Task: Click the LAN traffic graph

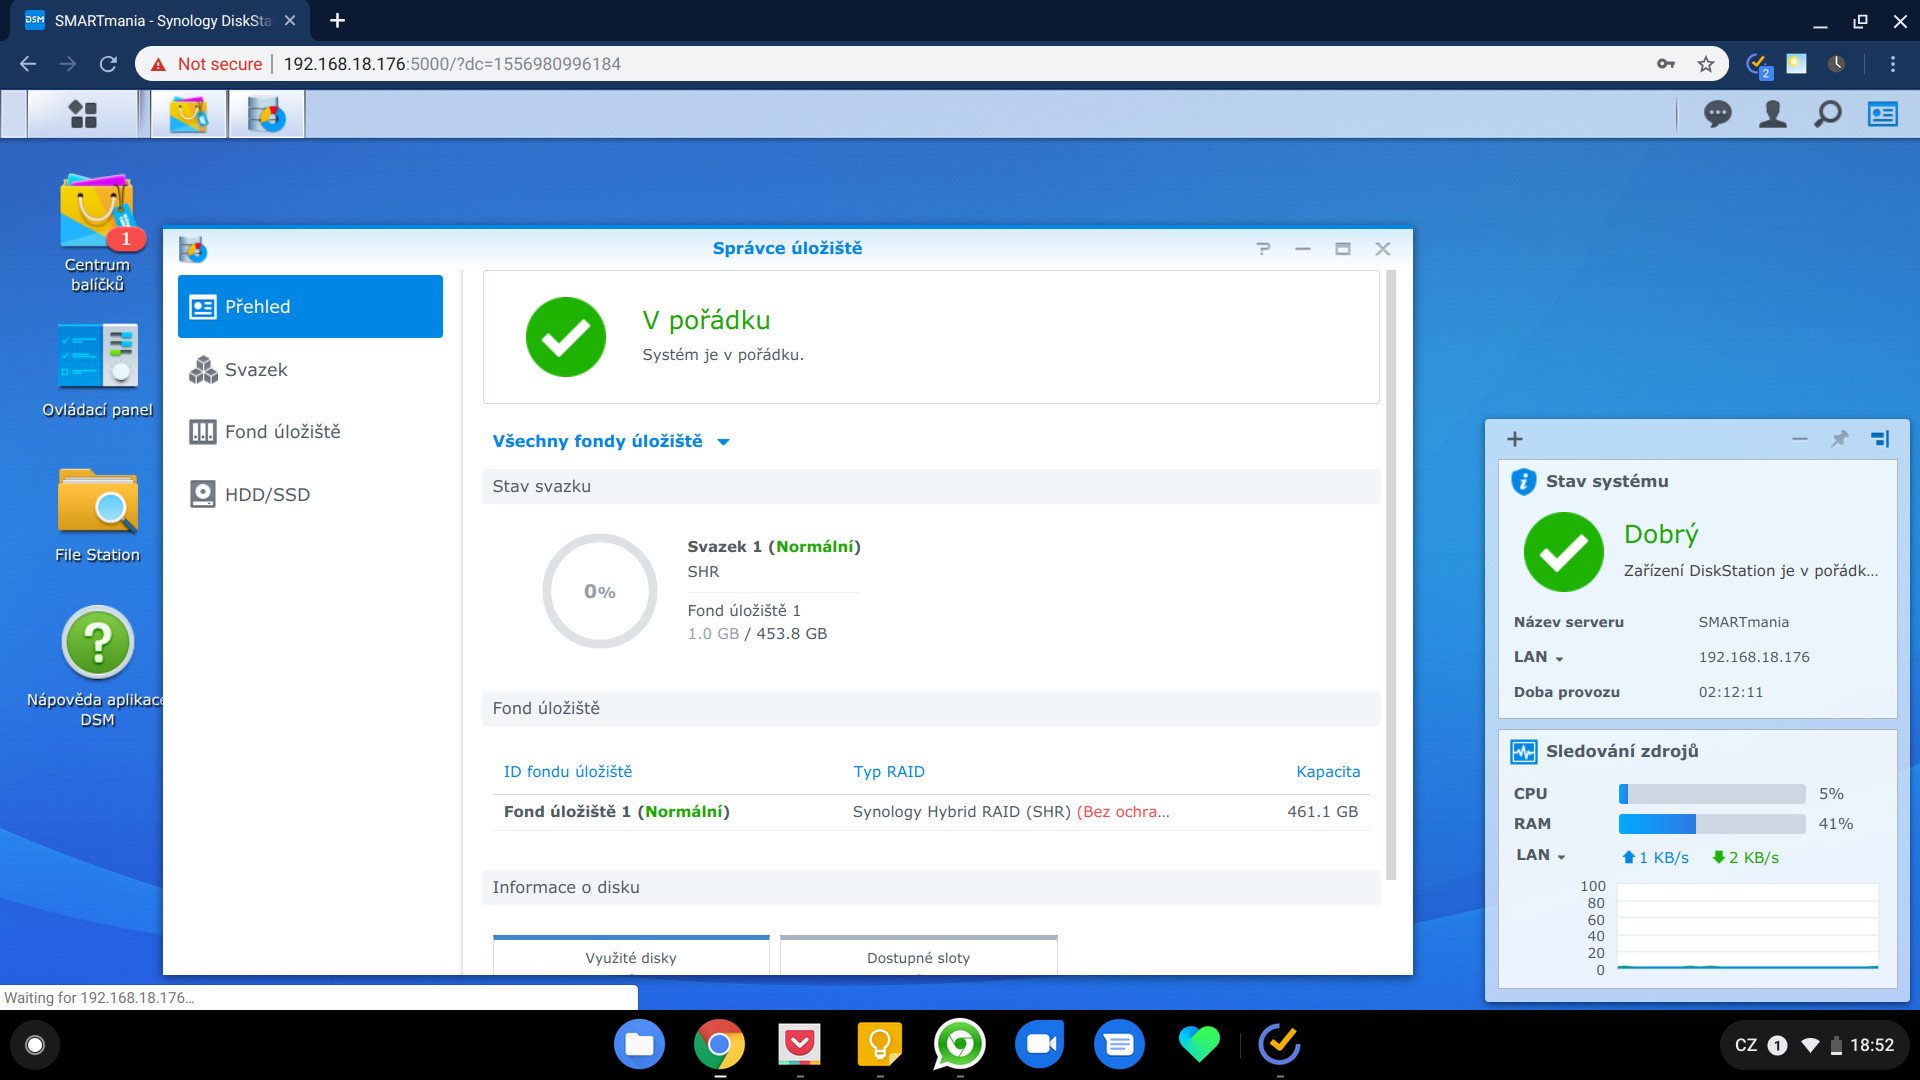Action: tap(1747, 927)
